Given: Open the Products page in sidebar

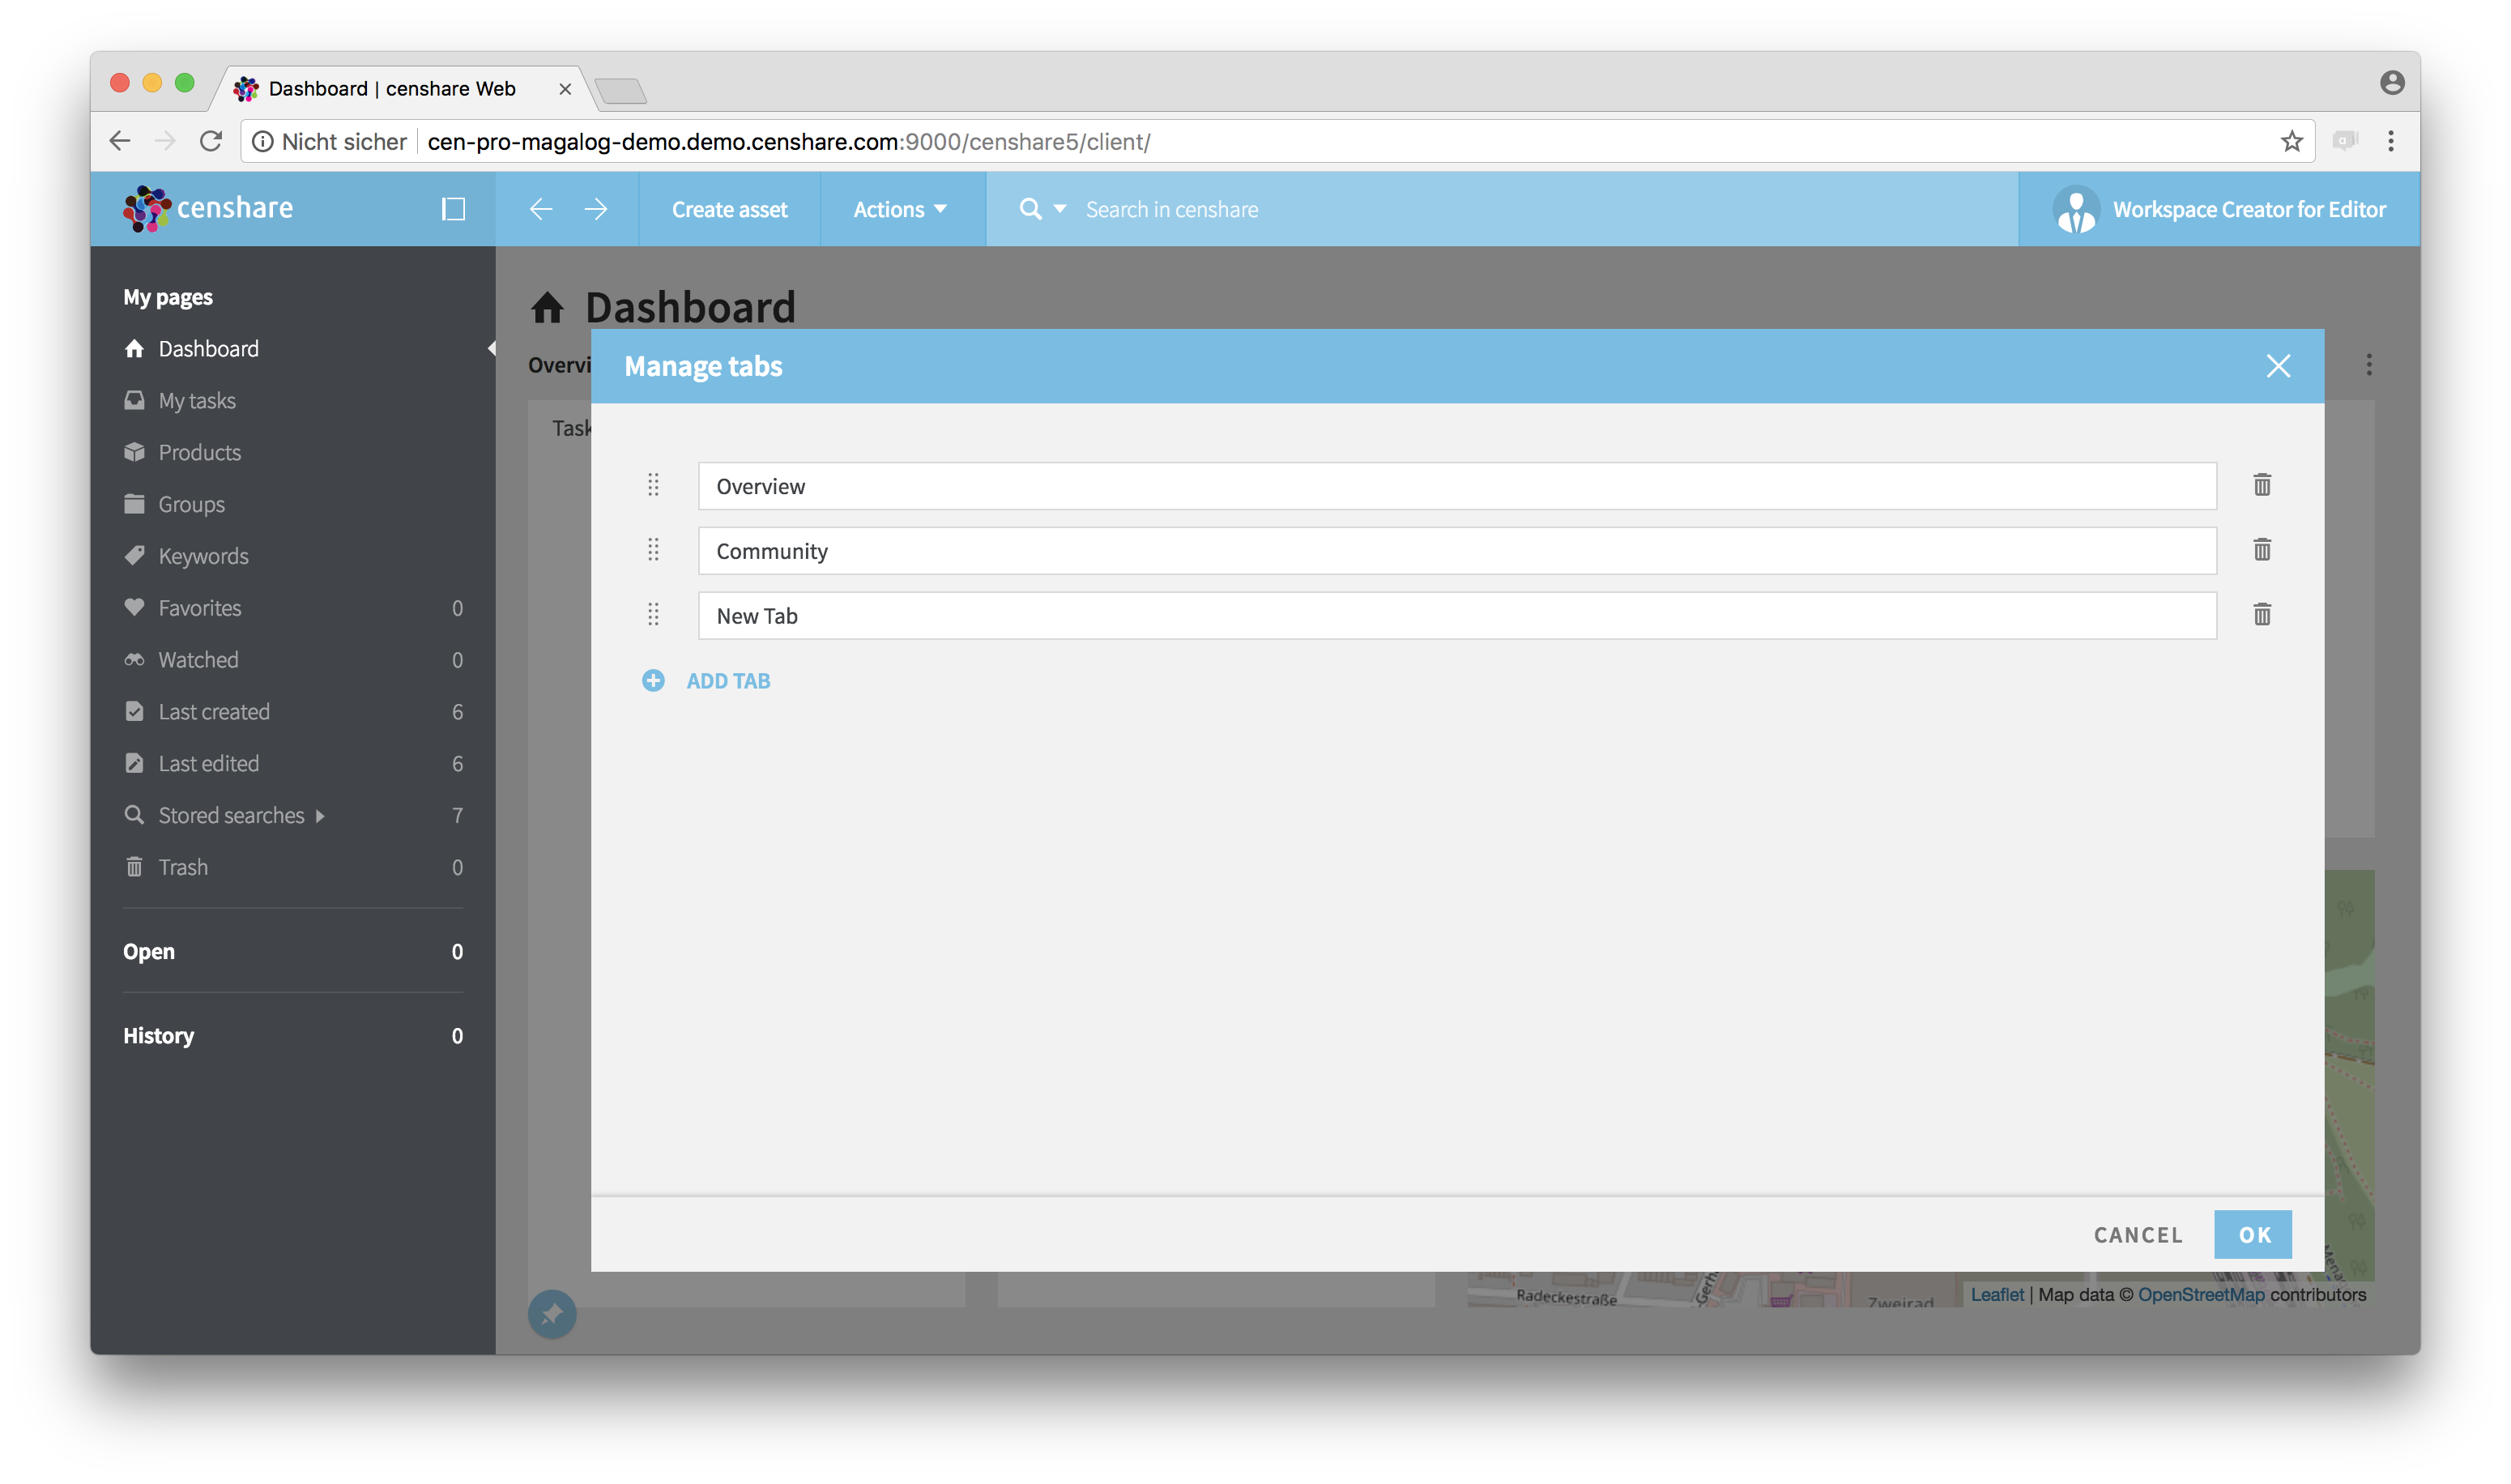Looking at the screenshot, I should 199,453.
